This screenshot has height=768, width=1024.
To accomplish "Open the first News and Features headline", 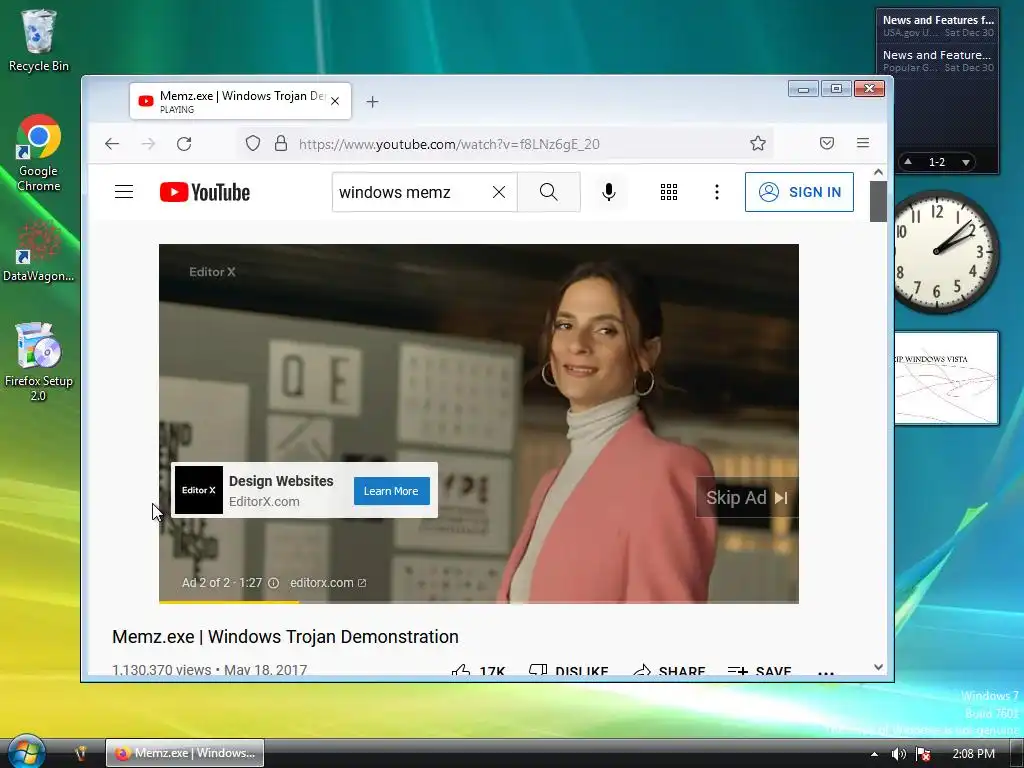I will click(938, 25).
